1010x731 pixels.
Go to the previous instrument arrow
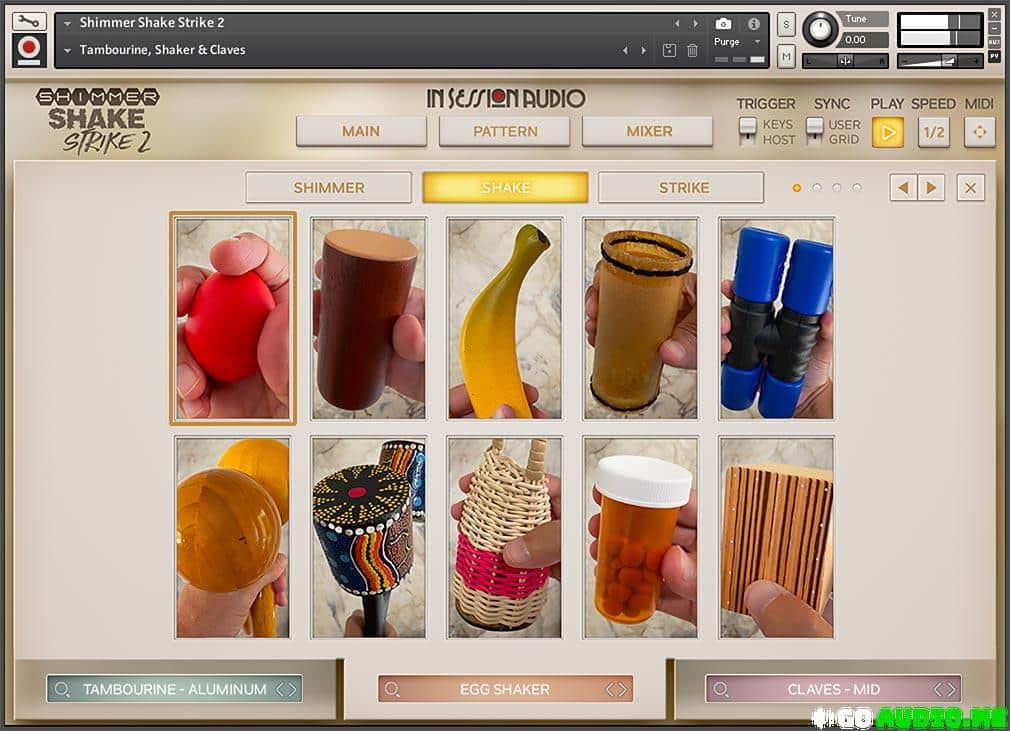pyautogui.click(x=677, y=24)
